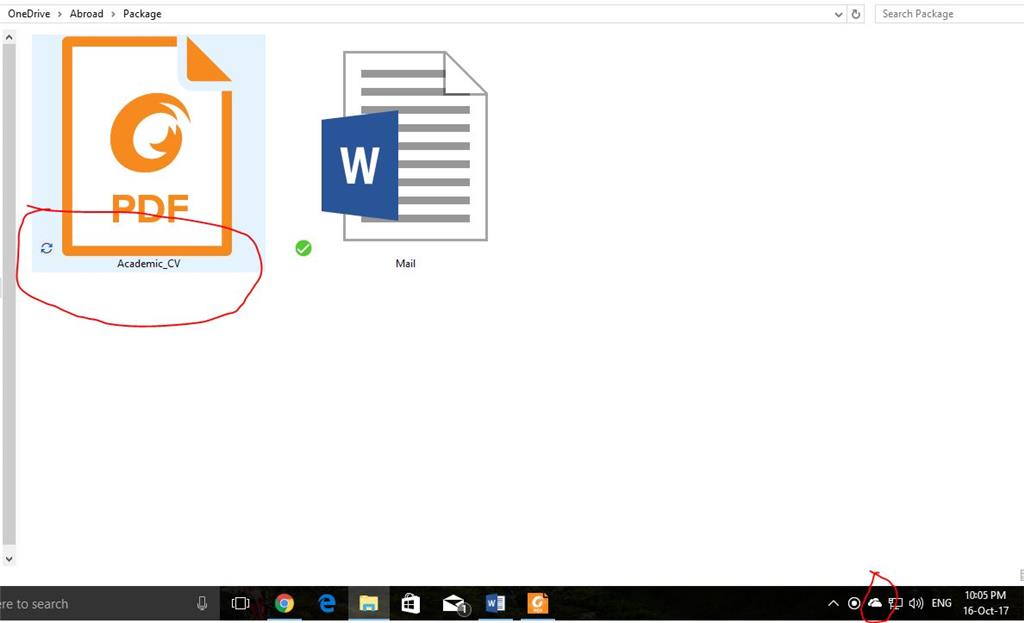This screenshot has height=623, width=1024.
Task: Navigate to Abroad folder in the breadcrumb
Action: coord(86,14)
